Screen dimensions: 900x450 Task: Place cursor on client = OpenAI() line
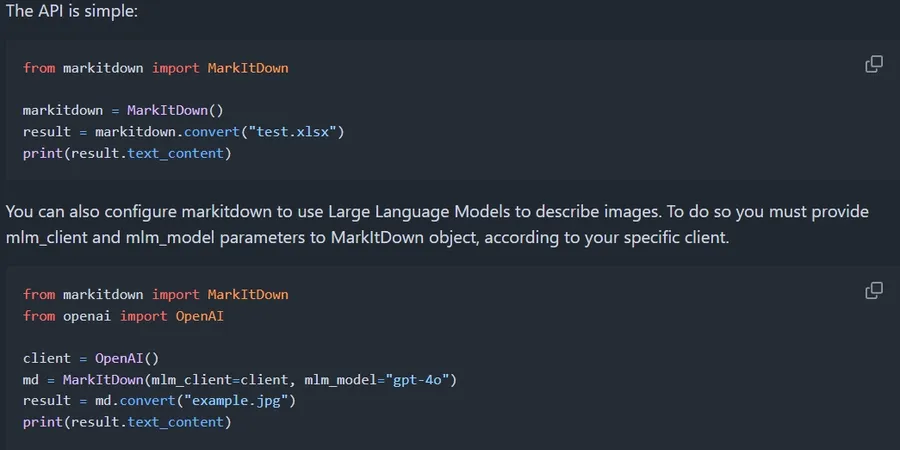(x=91, y=359)
